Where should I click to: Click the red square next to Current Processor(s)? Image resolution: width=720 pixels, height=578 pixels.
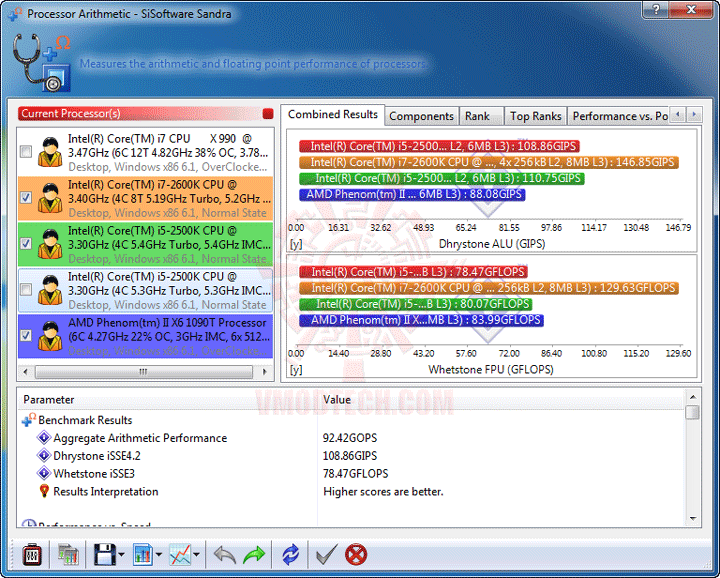click(268, 113)
